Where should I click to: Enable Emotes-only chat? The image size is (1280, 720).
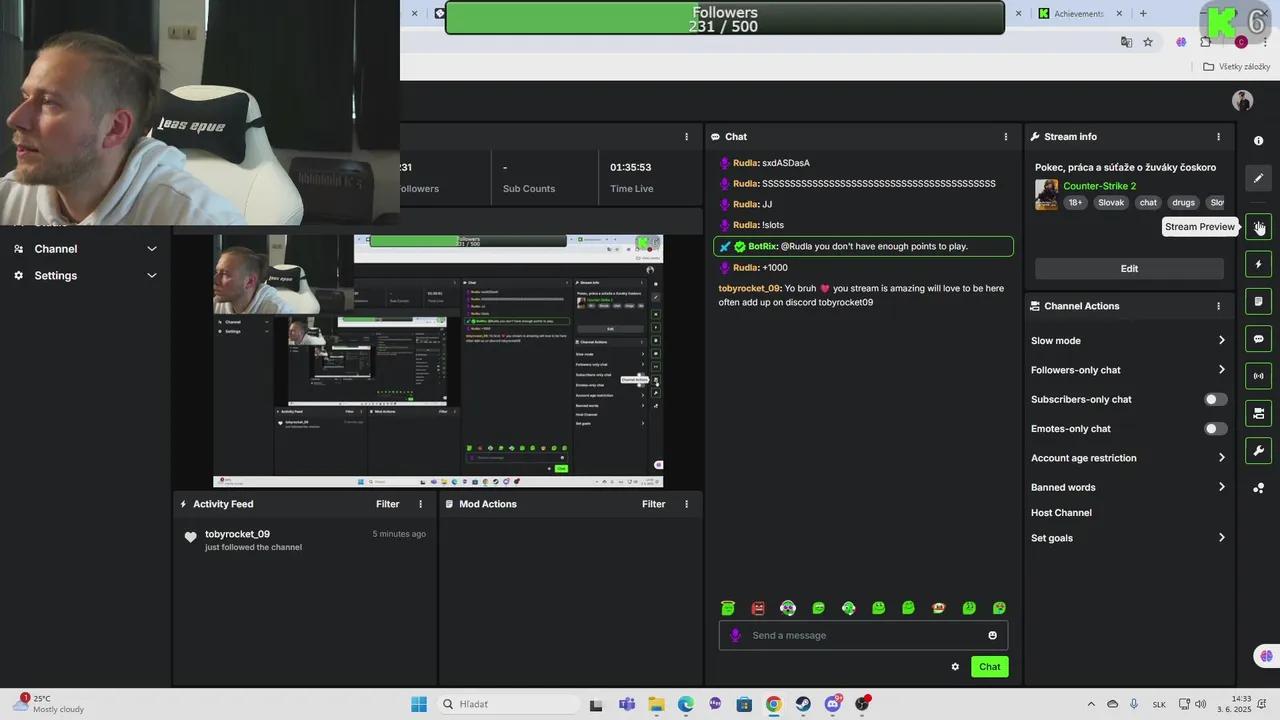click(1215, 428)
